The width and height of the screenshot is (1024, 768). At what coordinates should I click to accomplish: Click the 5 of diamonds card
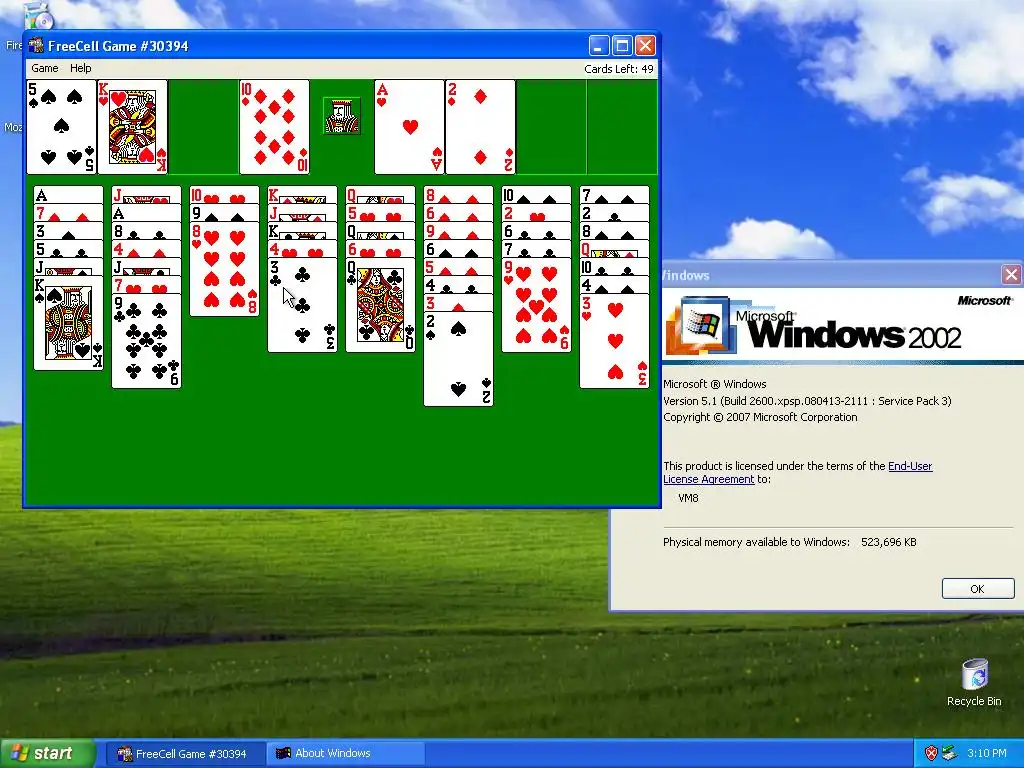[458, 267]
